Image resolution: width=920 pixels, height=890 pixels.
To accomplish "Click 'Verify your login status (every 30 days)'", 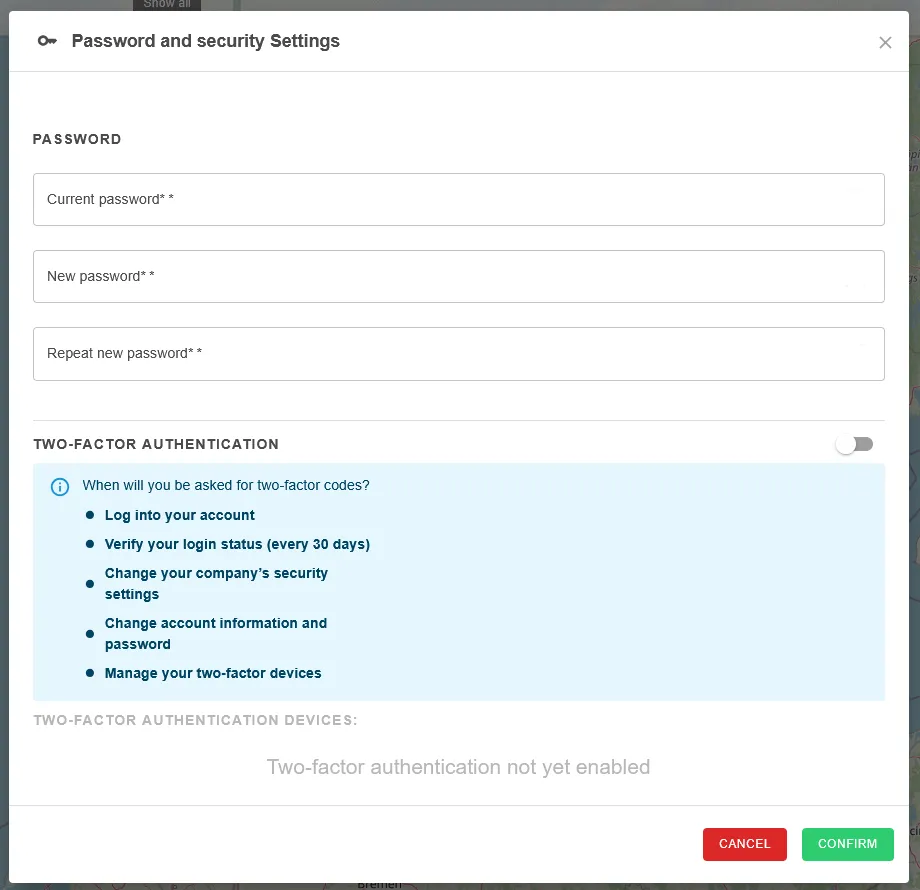I will (x=237, y=544).
